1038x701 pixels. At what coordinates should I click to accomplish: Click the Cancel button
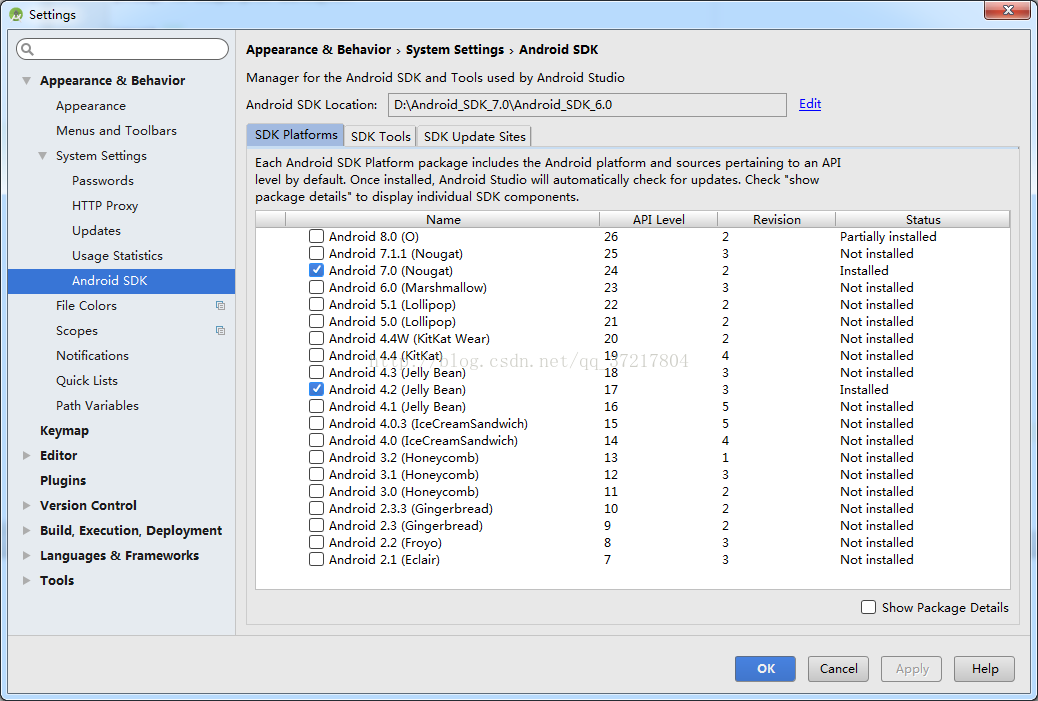click(838, 669)
